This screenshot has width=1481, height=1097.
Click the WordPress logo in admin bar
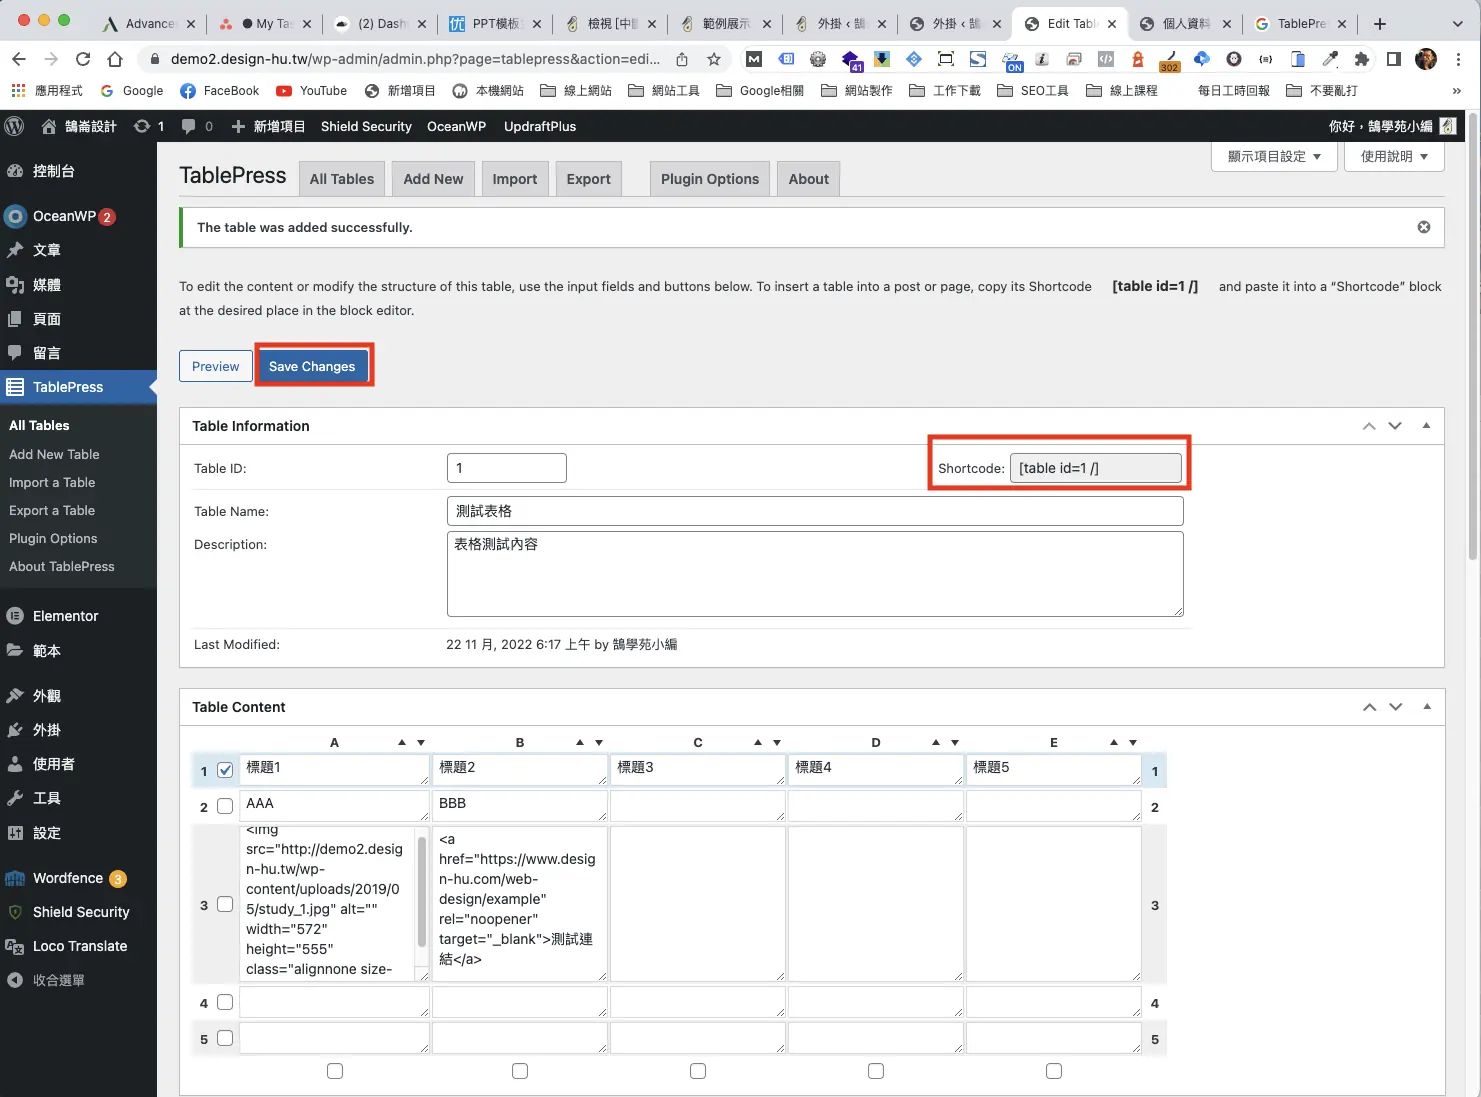coord(14,126)
